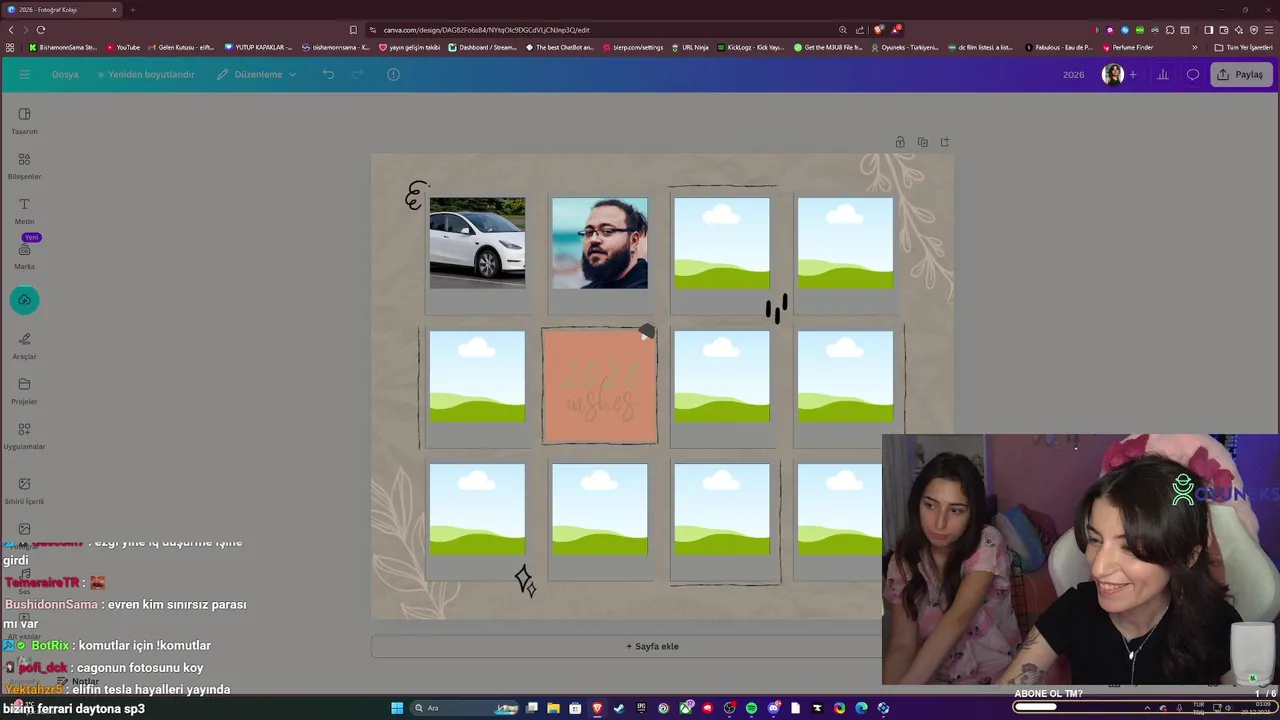Undo the last action
The image size is (1280, 720).
tap(328, 74)
